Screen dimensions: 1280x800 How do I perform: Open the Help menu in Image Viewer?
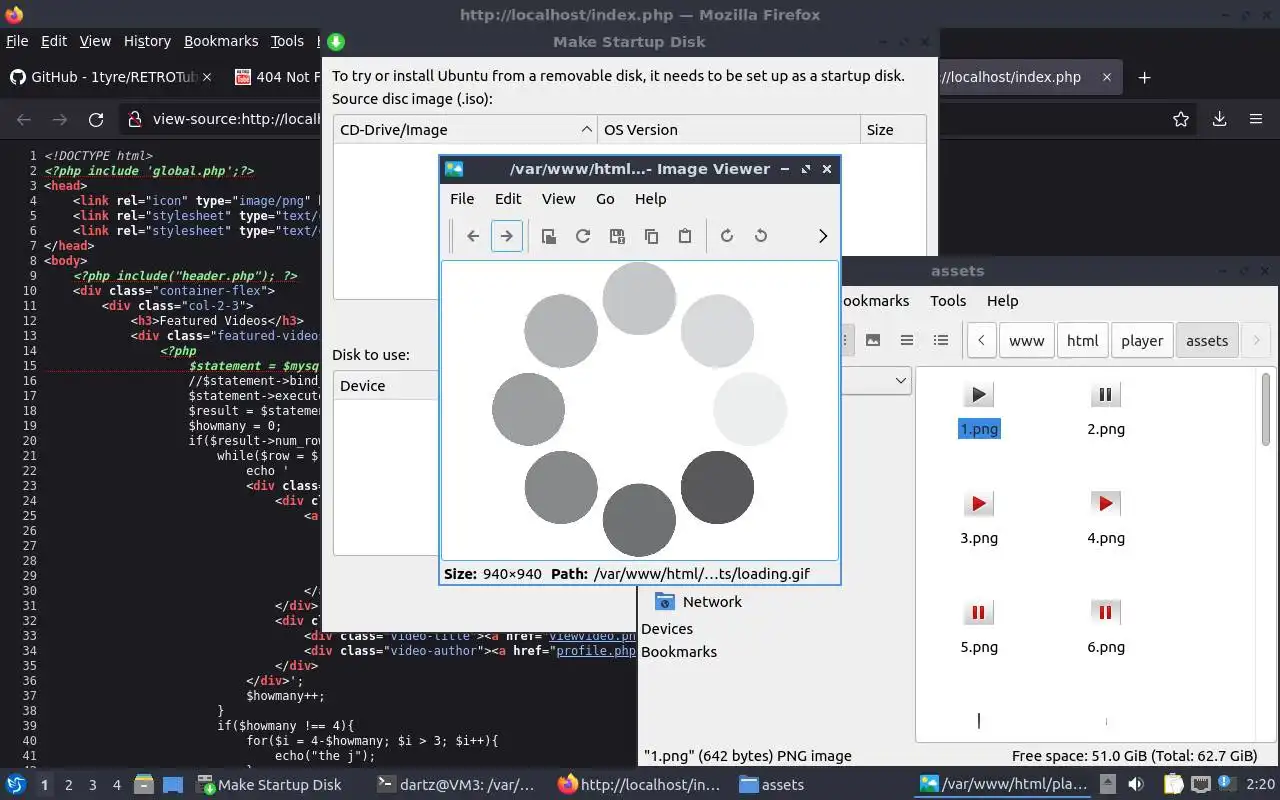point(650,199)
